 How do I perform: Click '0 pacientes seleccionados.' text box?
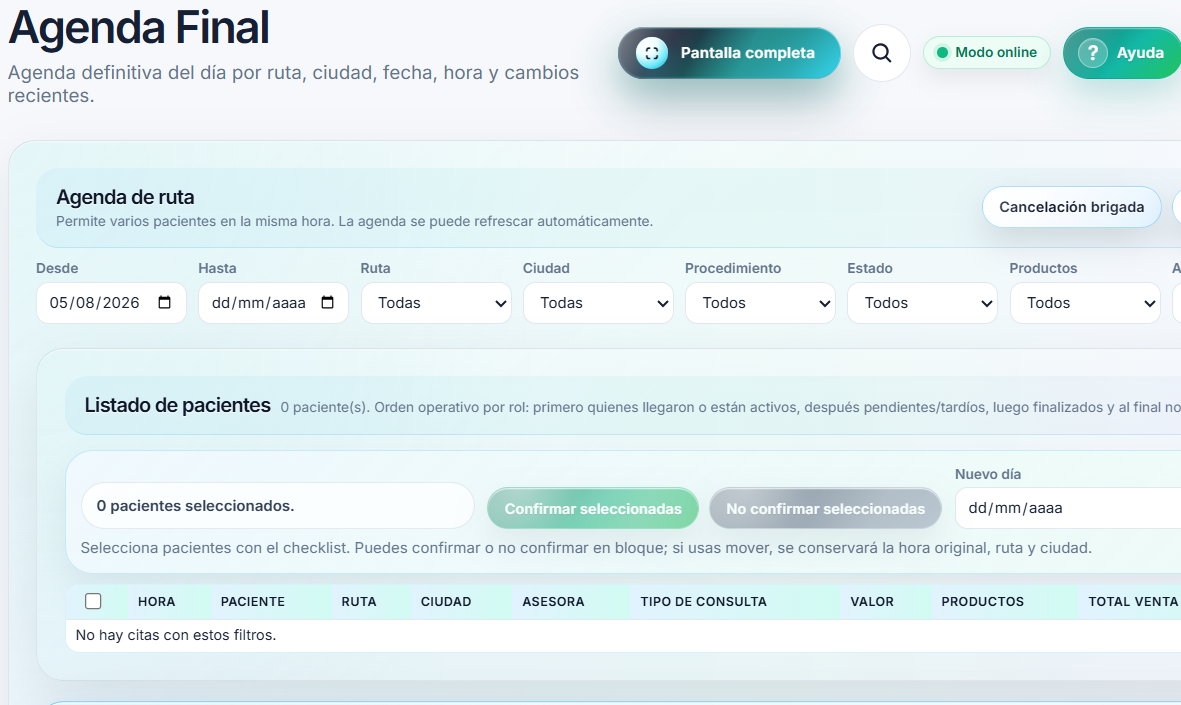click(277, 505)
